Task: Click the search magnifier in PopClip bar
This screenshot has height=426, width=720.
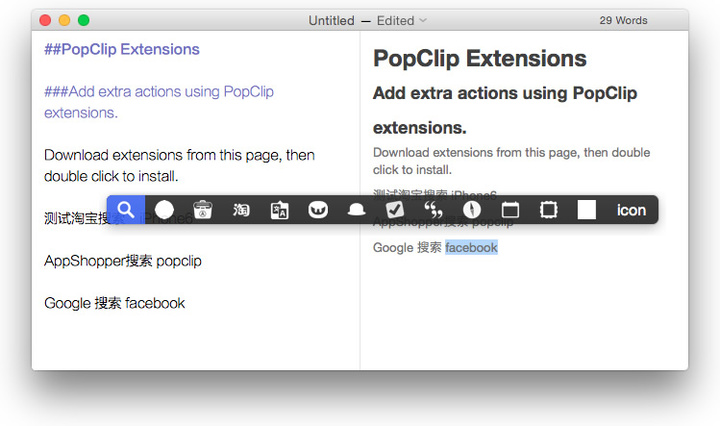Action: click(x=126, y=210)
